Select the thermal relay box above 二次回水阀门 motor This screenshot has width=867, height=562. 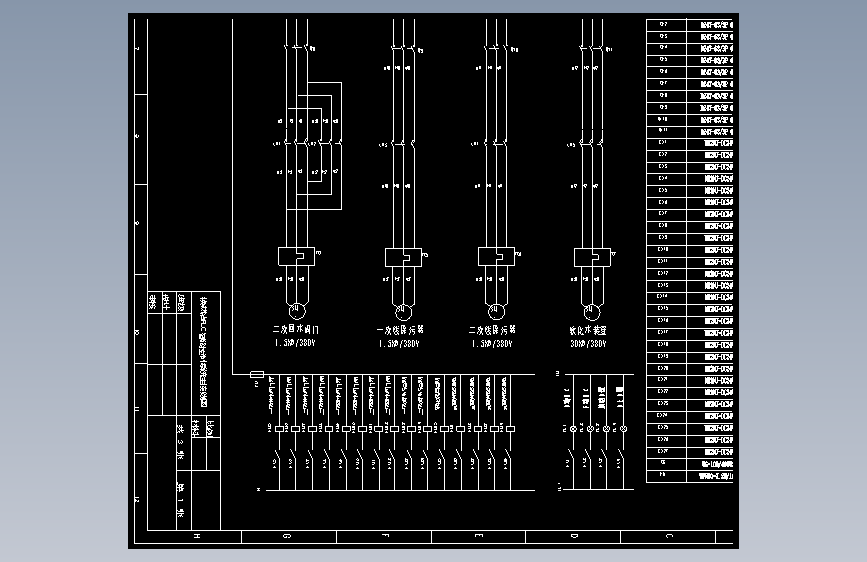(x=296, y=256)
